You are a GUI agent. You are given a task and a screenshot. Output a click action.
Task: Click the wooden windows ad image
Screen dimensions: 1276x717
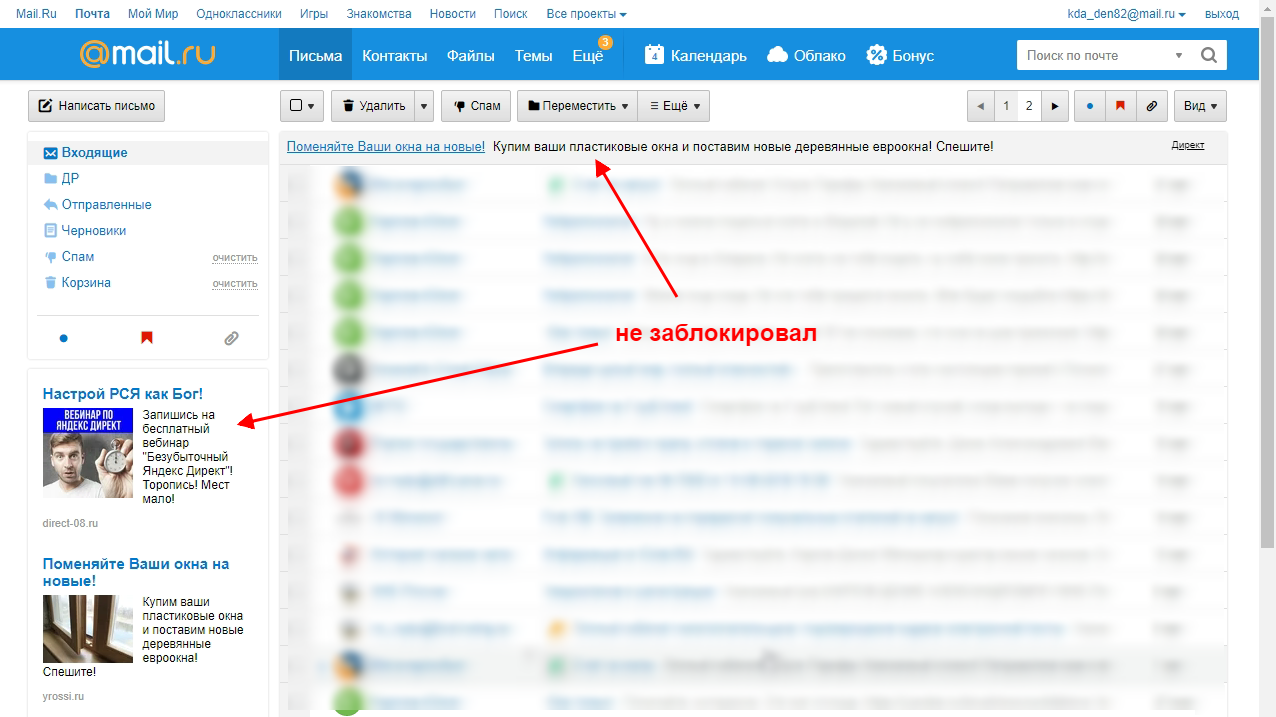click(88, 629)
